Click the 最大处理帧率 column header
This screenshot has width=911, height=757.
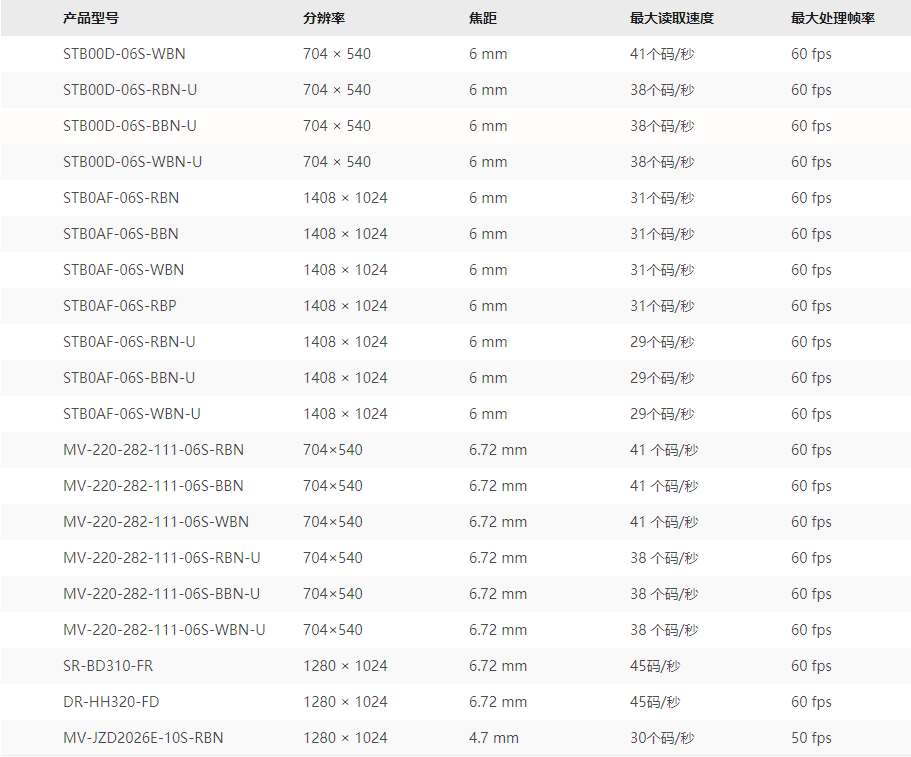pyautogui.click(x=832, y=18)
